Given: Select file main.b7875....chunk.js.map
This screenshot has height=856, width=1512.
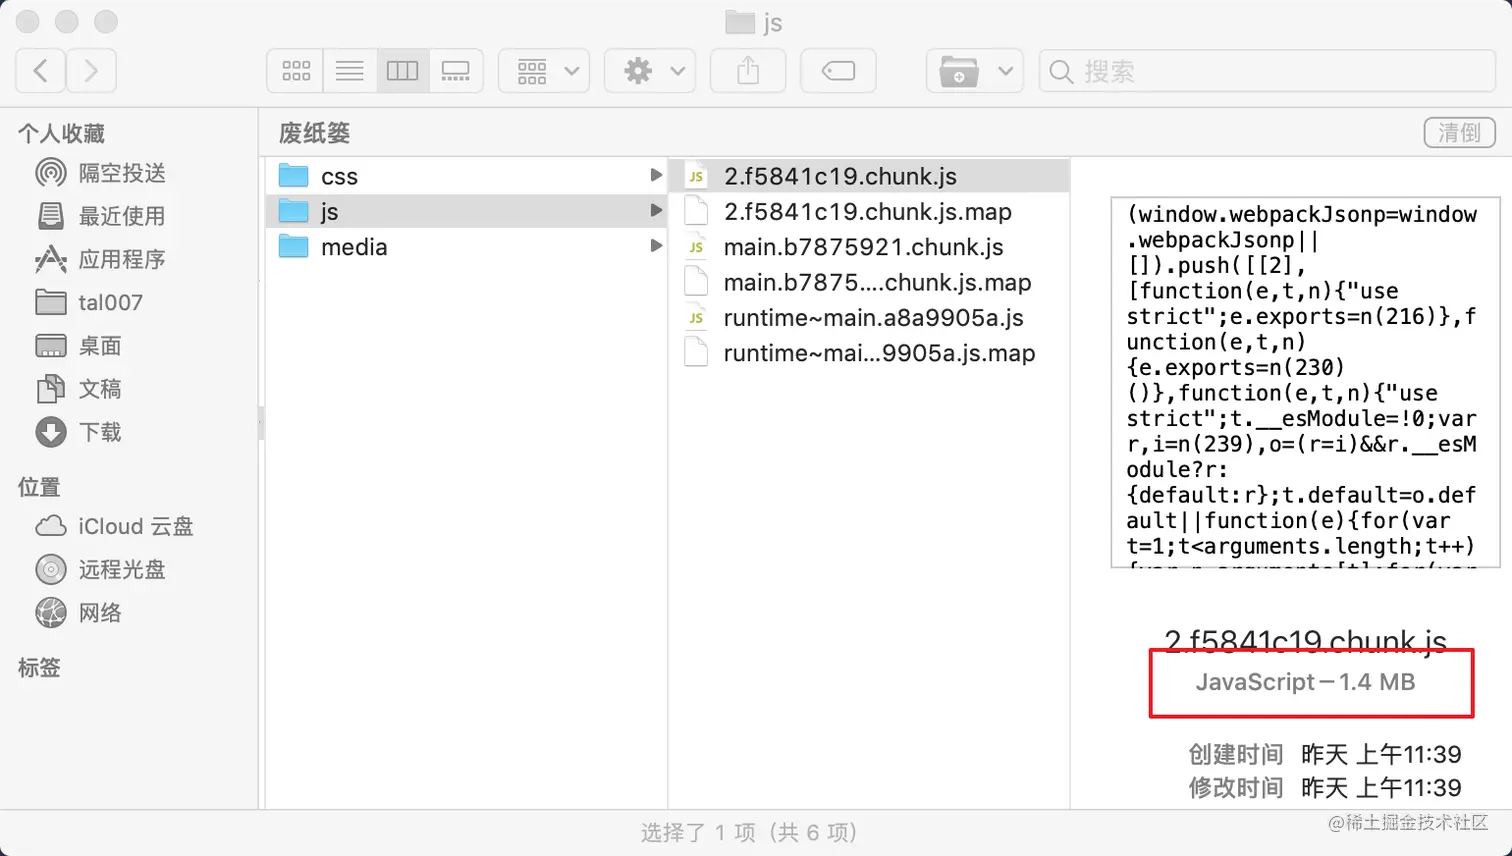Looking at the screenshot, I should click(x=869, y=282).
